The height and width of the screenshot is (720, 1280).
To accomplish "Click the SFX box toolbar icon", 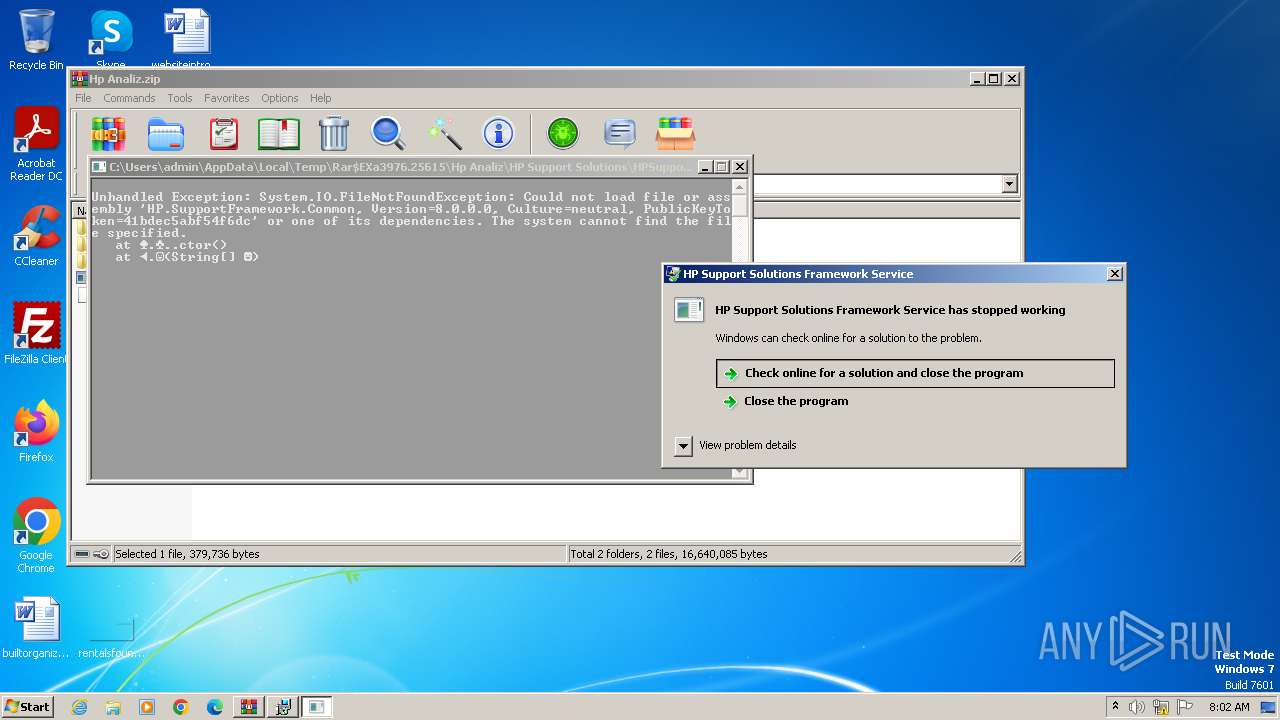I will pyautogui.click(x=675, y=133).
